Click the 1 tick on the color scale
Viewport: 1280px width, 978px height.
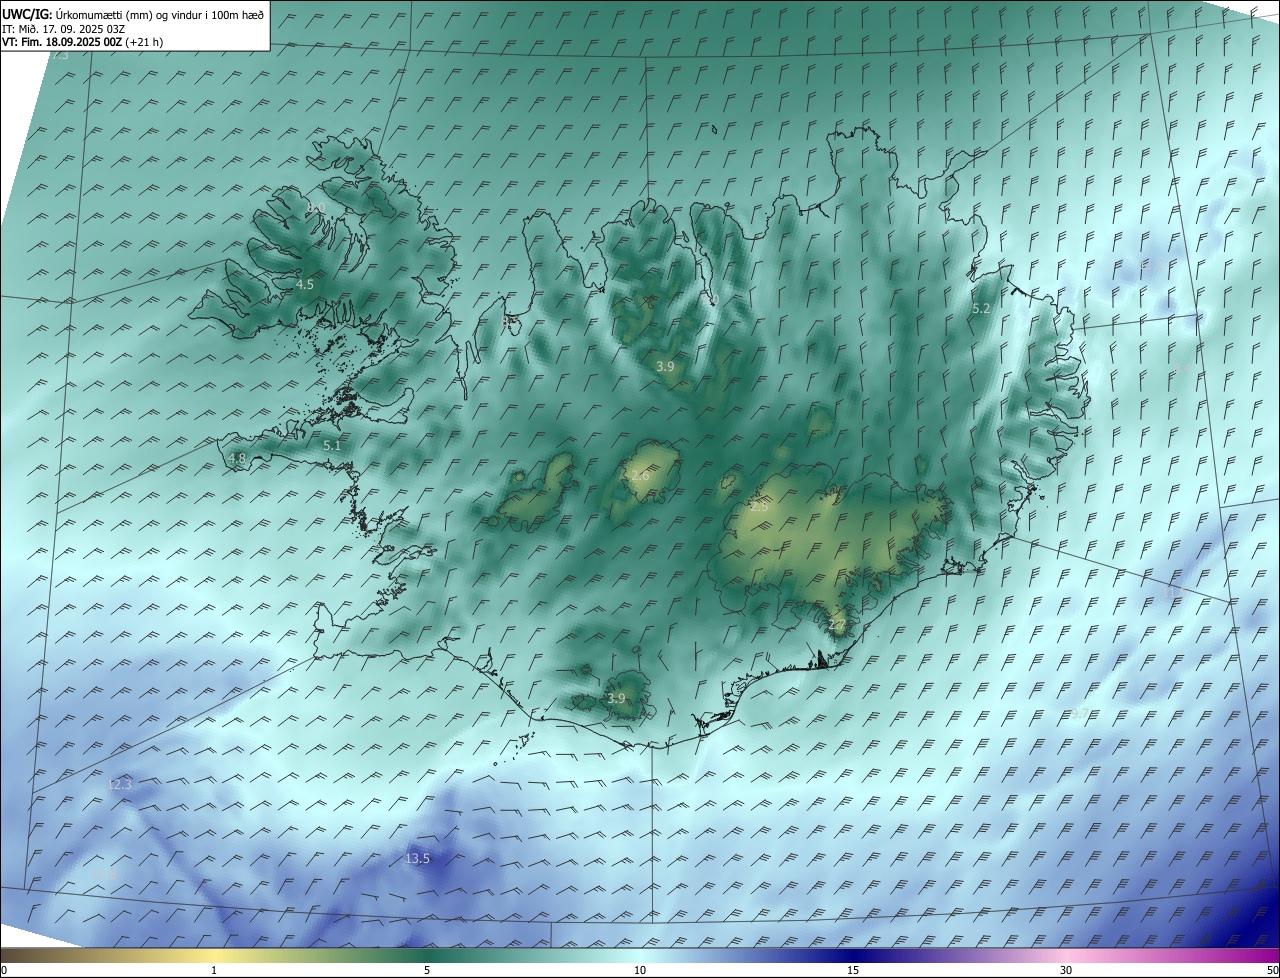(x=214, y=971)
